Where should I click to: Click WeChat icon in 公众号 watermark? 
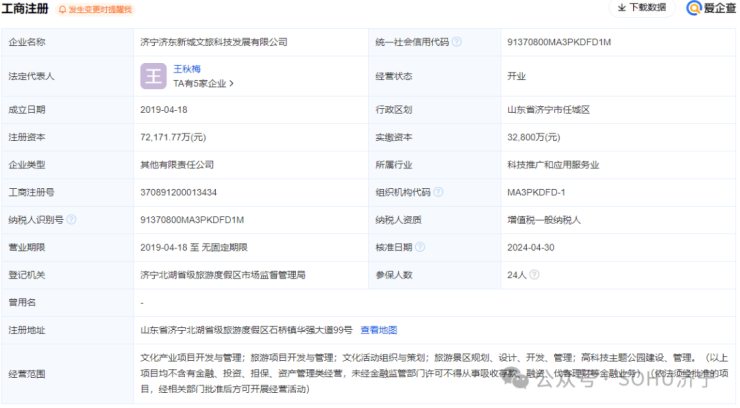tap(518, 381)
